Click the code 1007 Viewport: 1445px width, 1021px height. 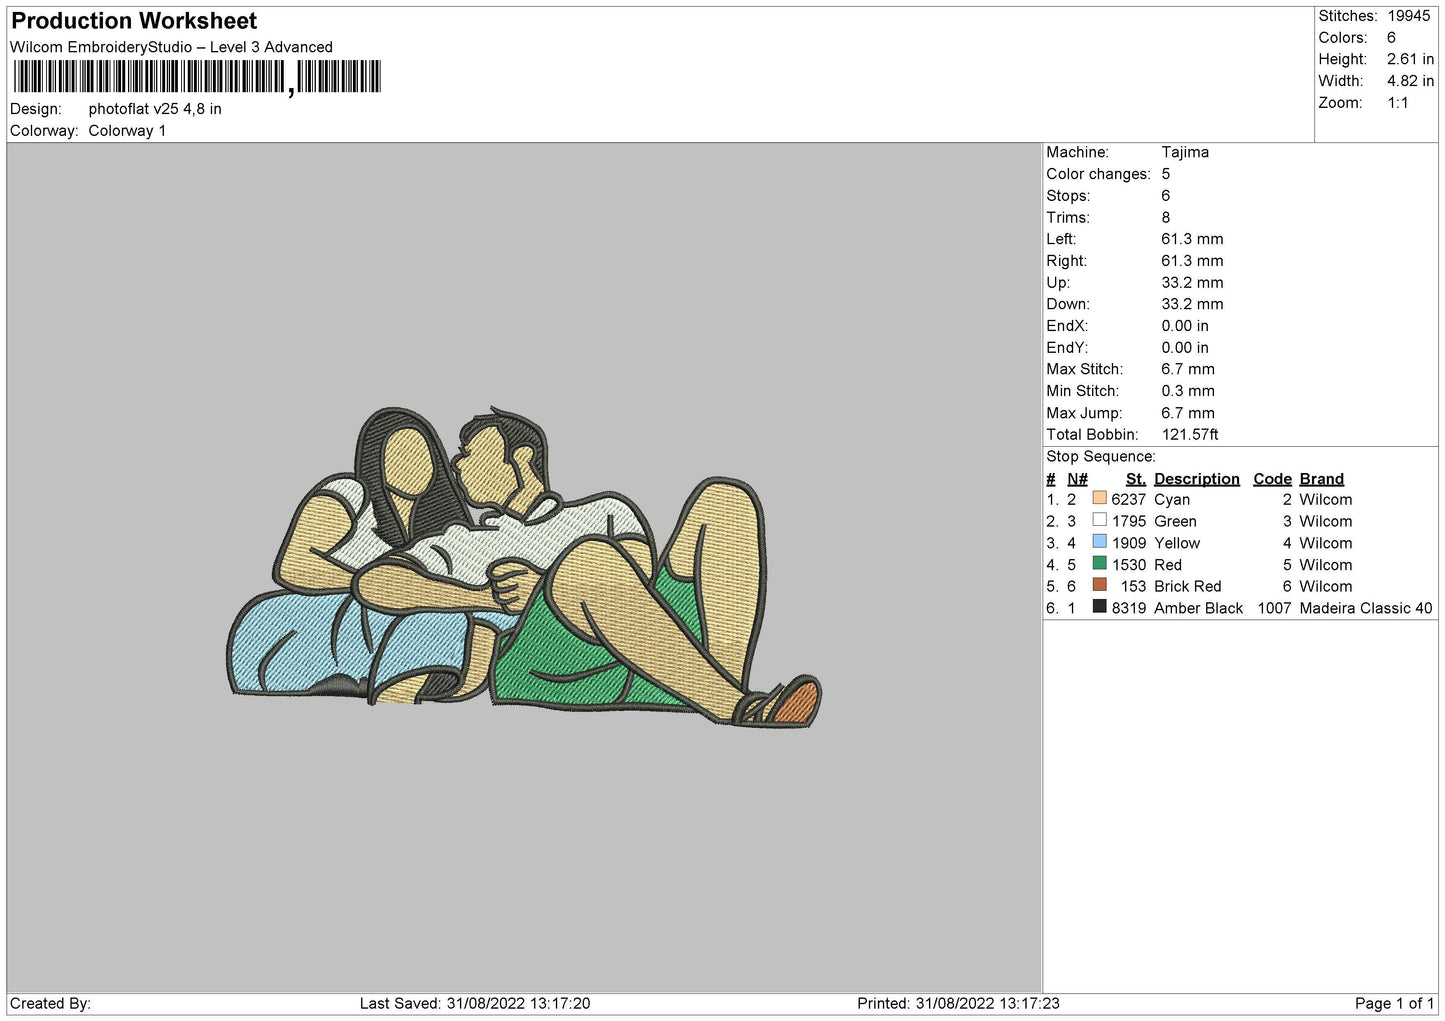[1274, 608]
